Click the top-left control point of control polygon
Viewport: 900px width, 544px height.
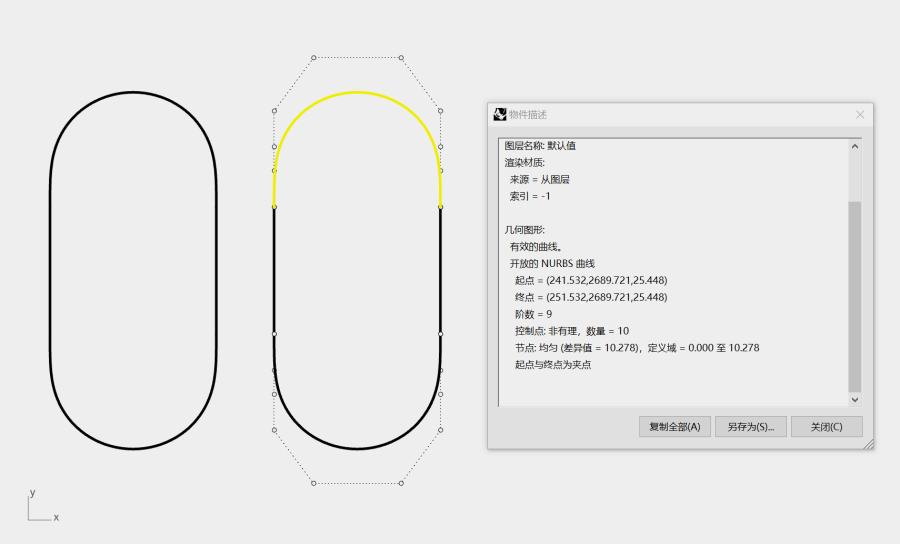tap(314, 57)
